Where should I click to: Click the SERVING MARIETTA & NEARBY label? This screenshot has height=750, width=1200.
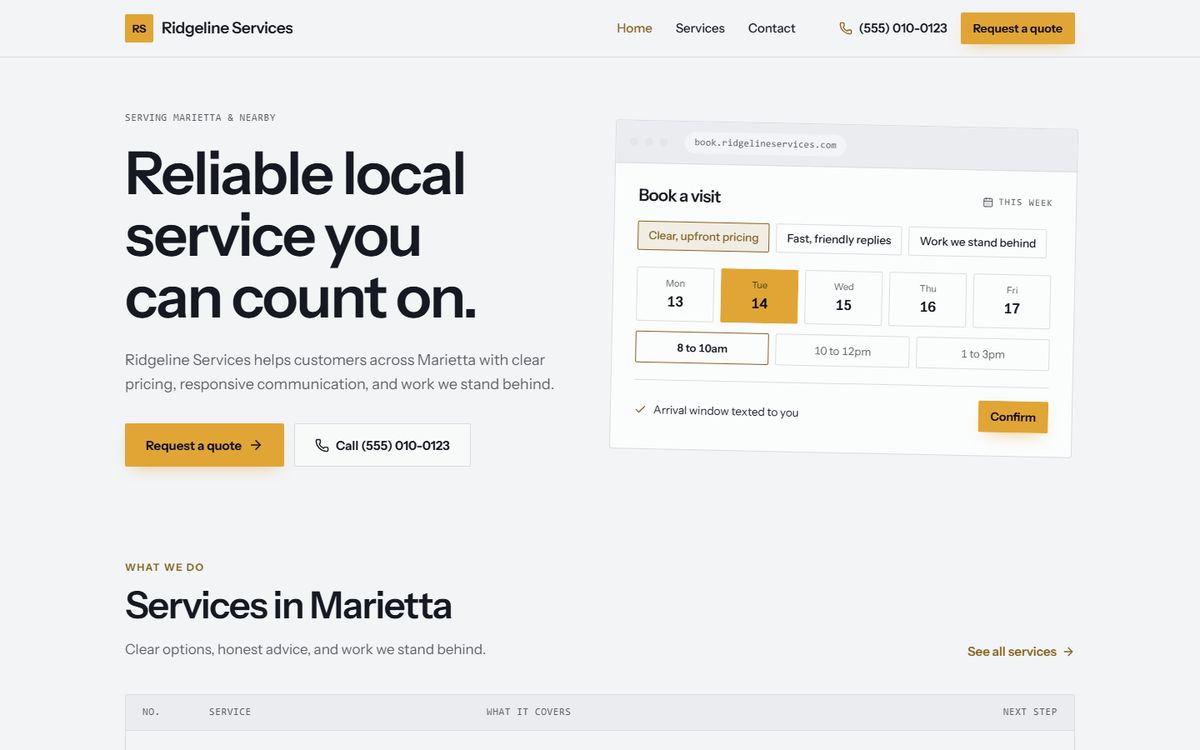[x=200, y=118]
